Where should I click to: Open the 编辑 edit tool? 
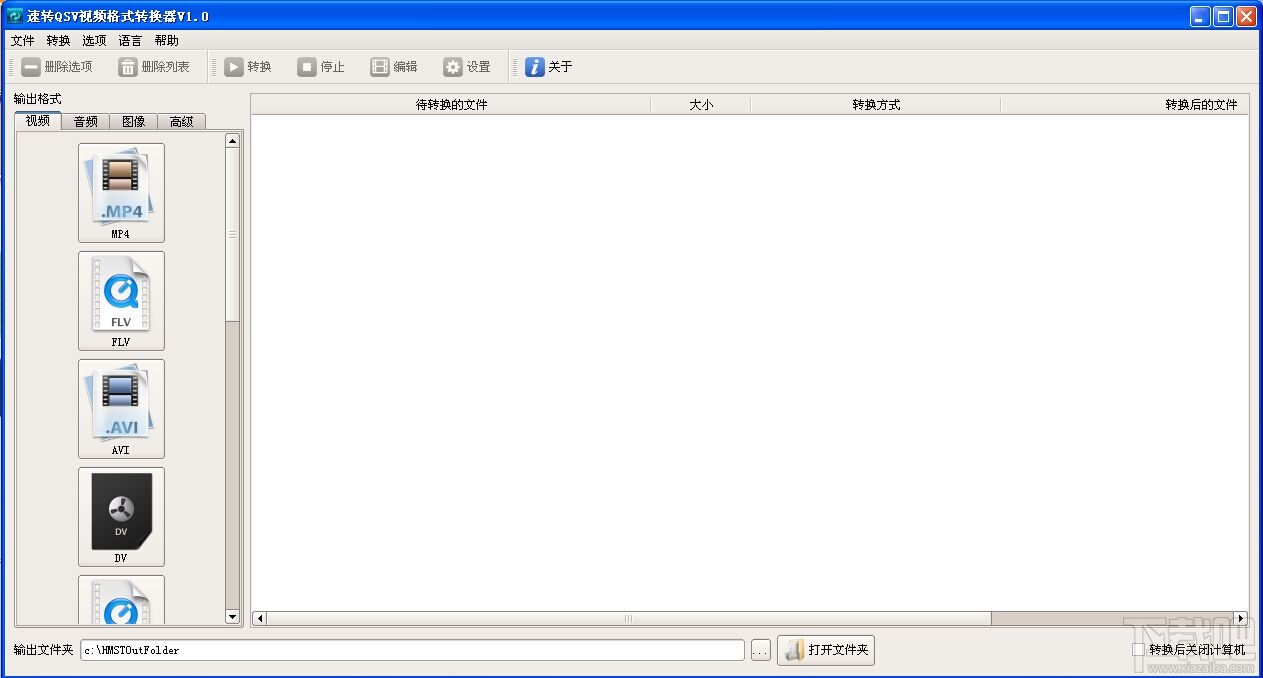pyautogui.click(x=380, y=67)
